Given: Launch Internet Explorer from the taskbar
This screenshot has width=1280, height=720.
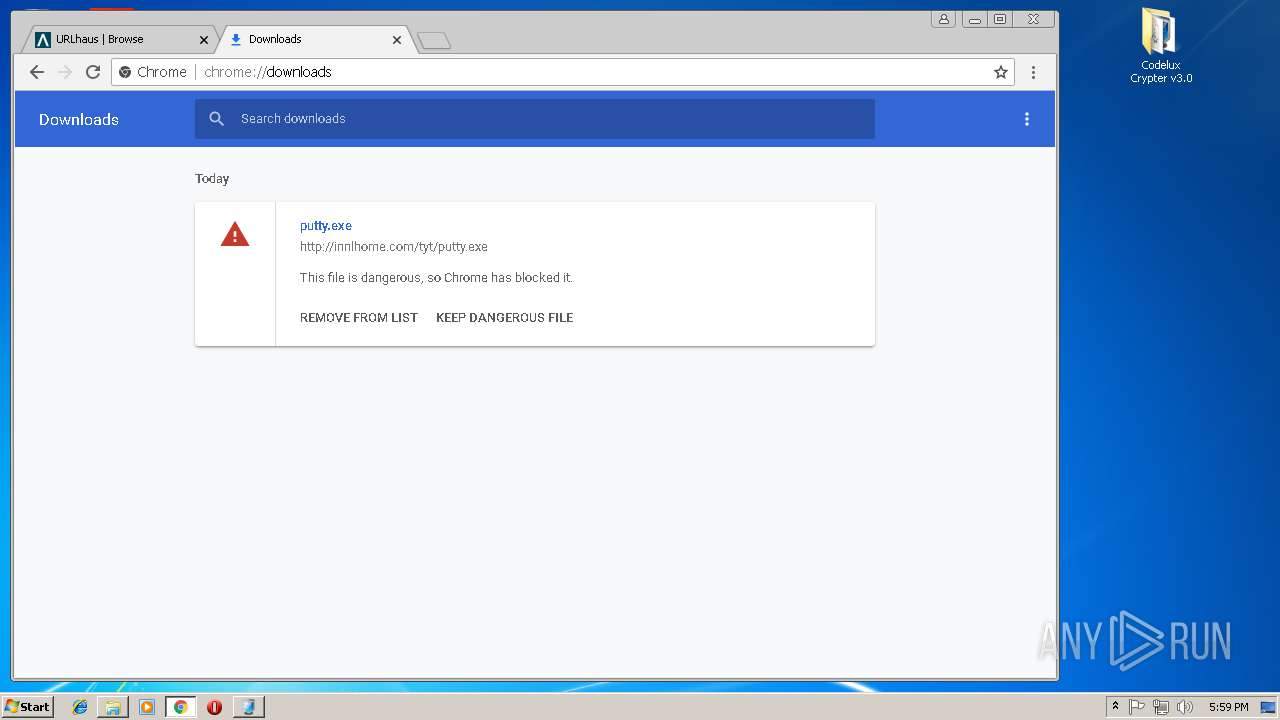Looking at the screenshot, I should (80, 707).
